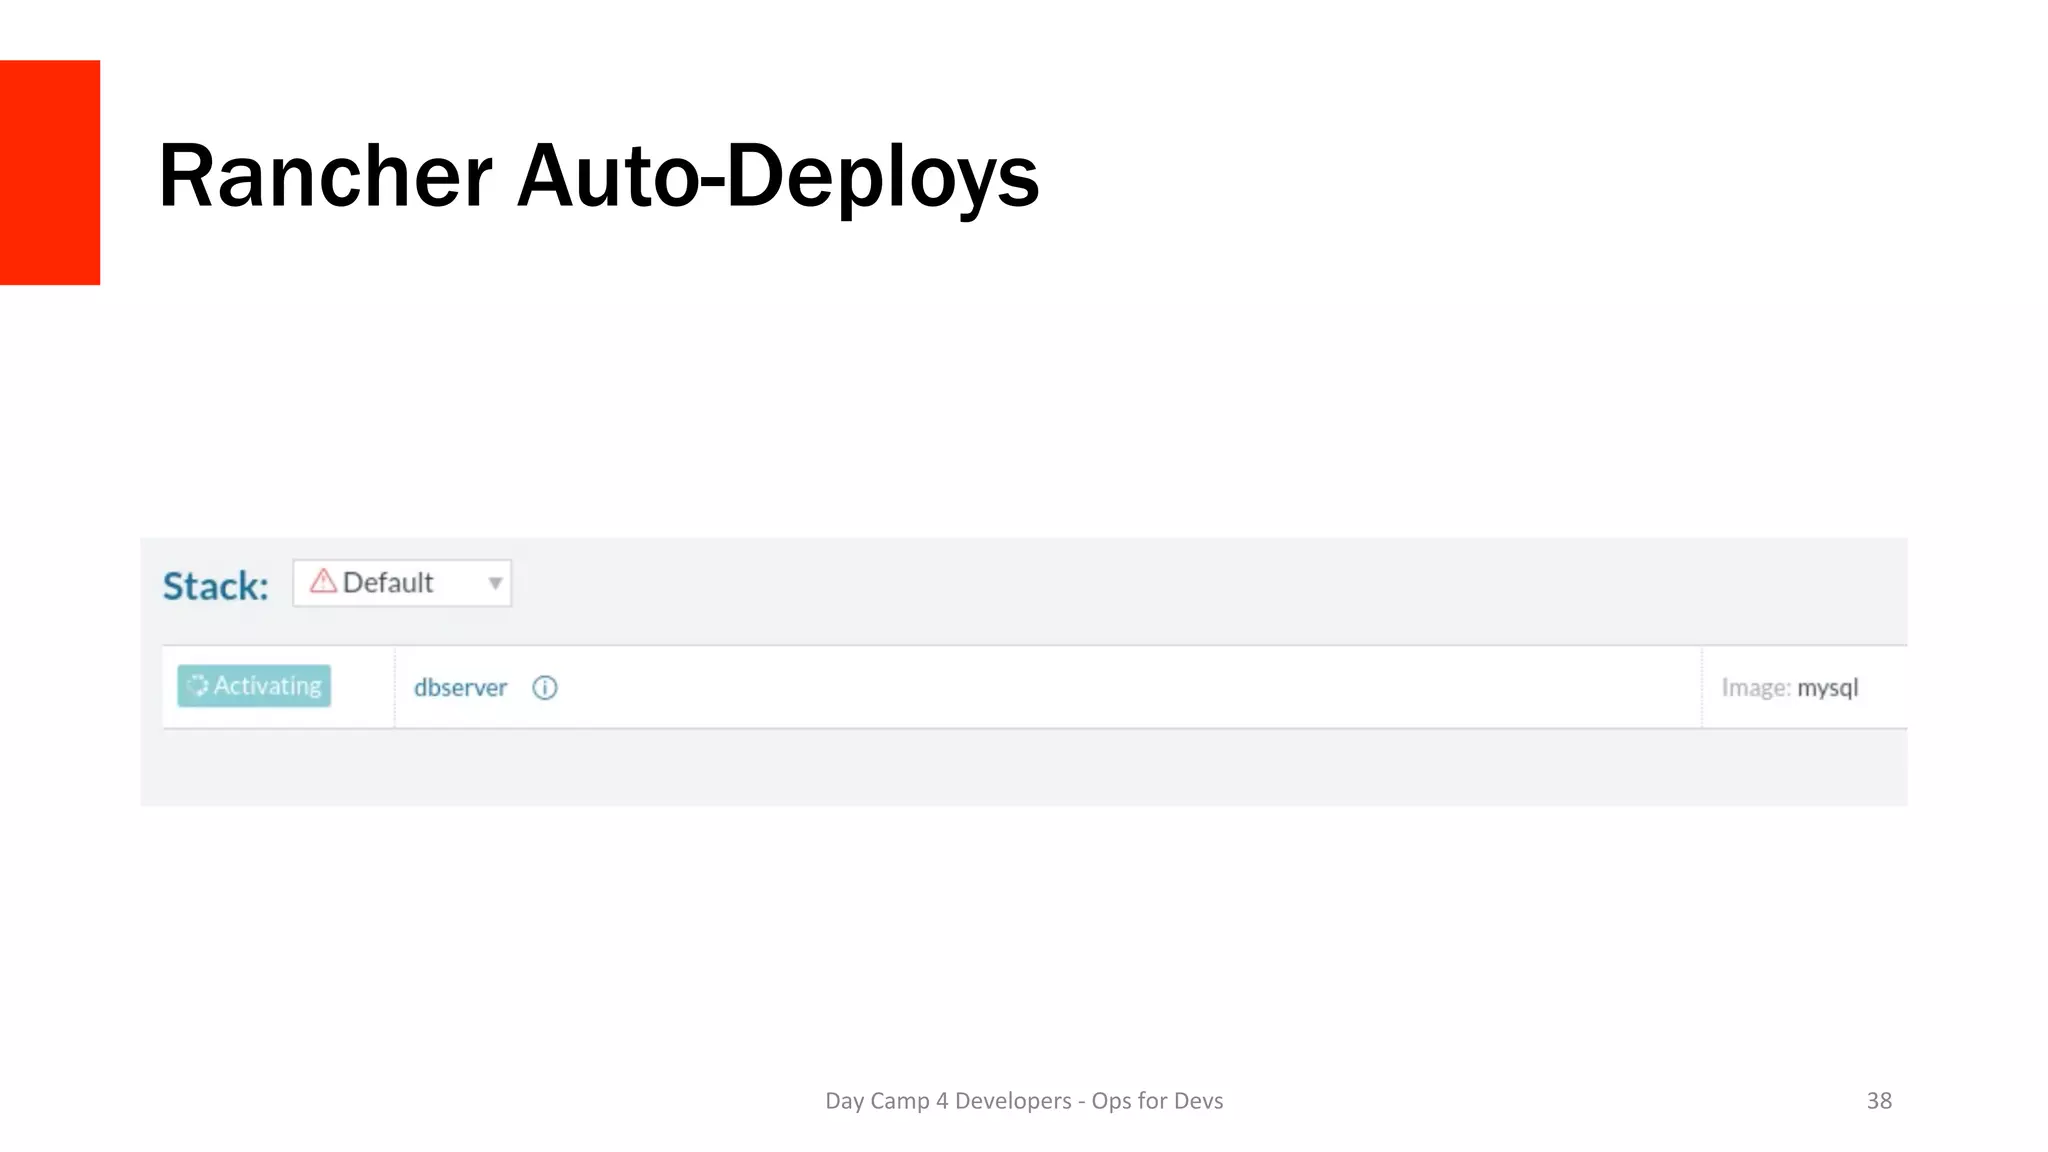The height and width of the screenshot is (1152, 2048).
Task: Click slide number 38
Action: pyautogui.click(x=1879, y=1101)
